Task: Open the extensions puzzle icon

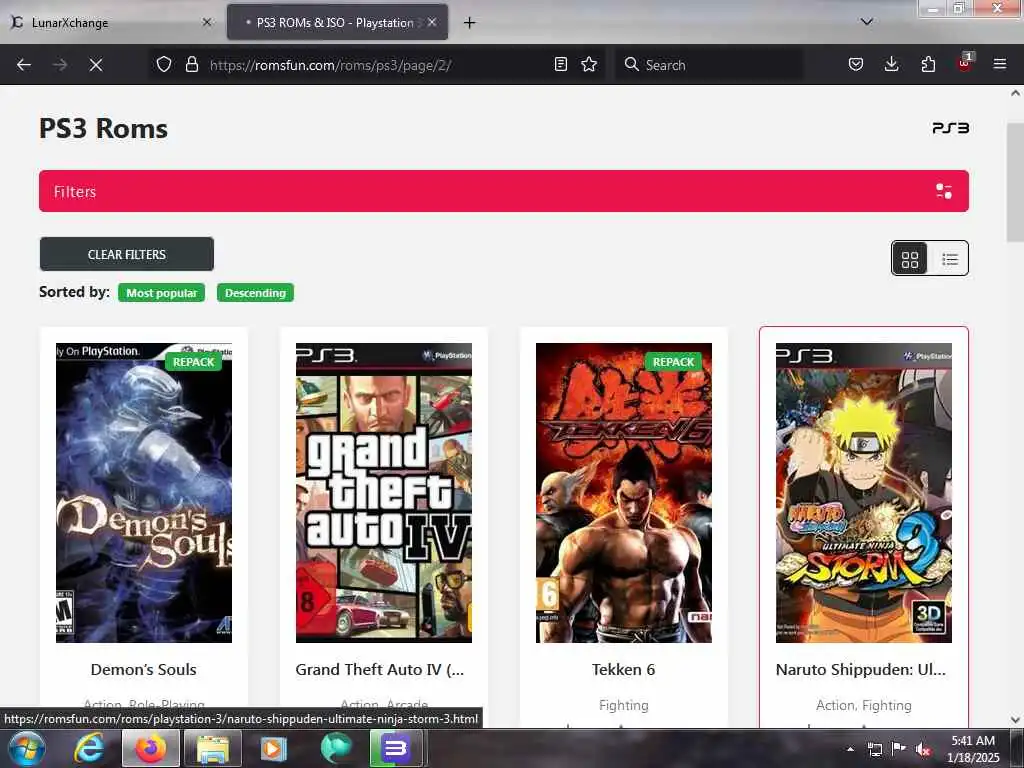Action: click(928, 65)
